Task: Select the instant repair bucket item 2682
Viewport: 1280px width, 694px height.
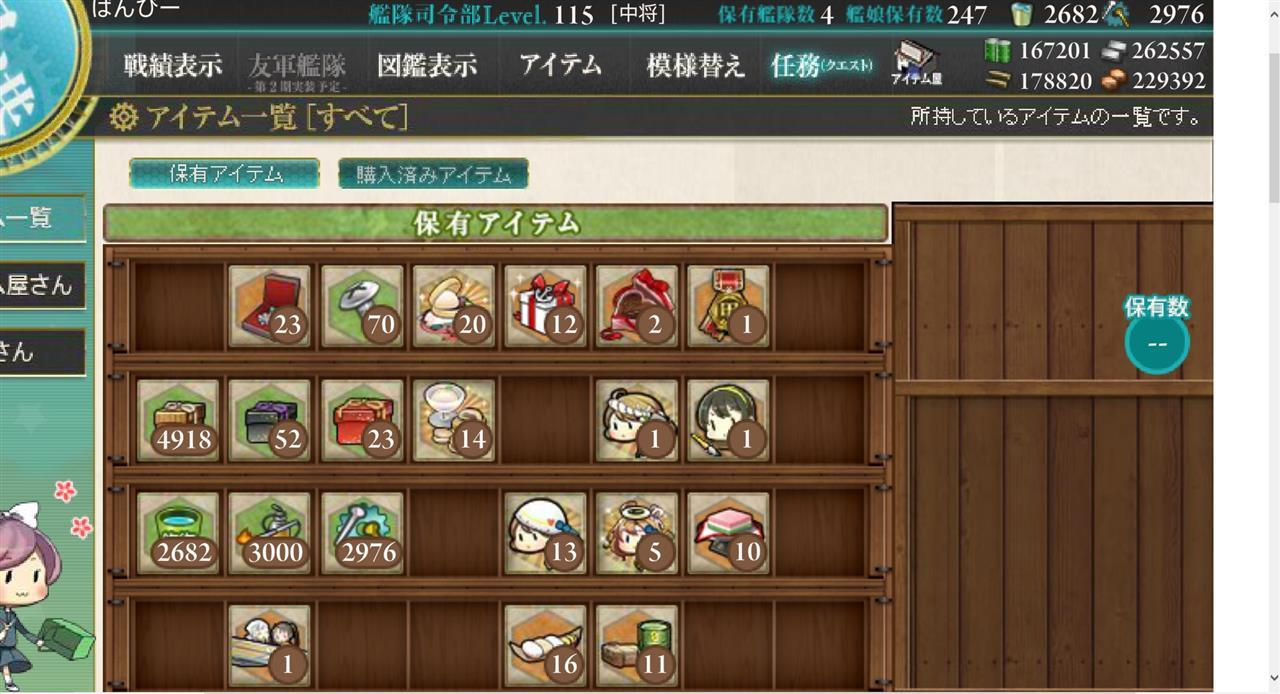Action: click(178, 533)
